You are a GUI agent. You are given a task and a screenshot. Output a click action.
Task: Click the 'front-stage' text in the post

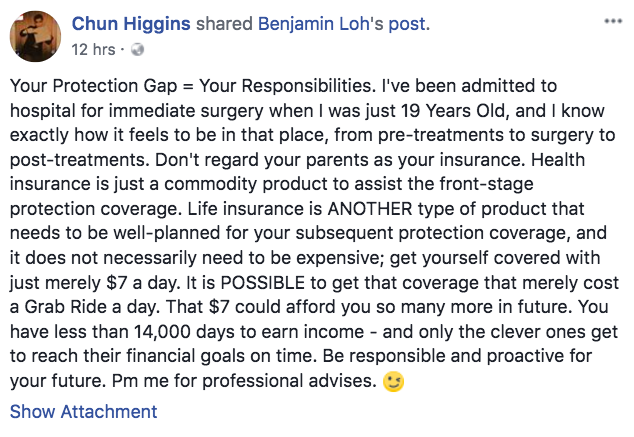click(x=486, y=184)
